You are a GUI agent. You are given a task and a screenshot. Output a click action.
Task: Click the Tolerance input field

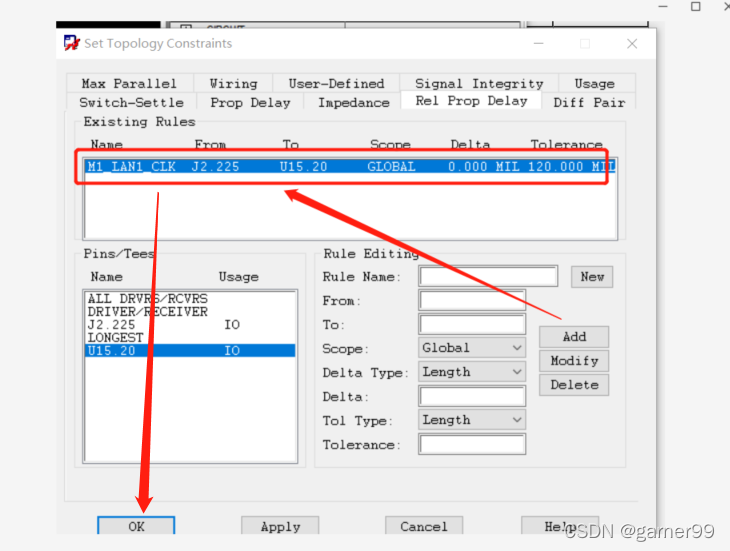click(x=472, y=444)
